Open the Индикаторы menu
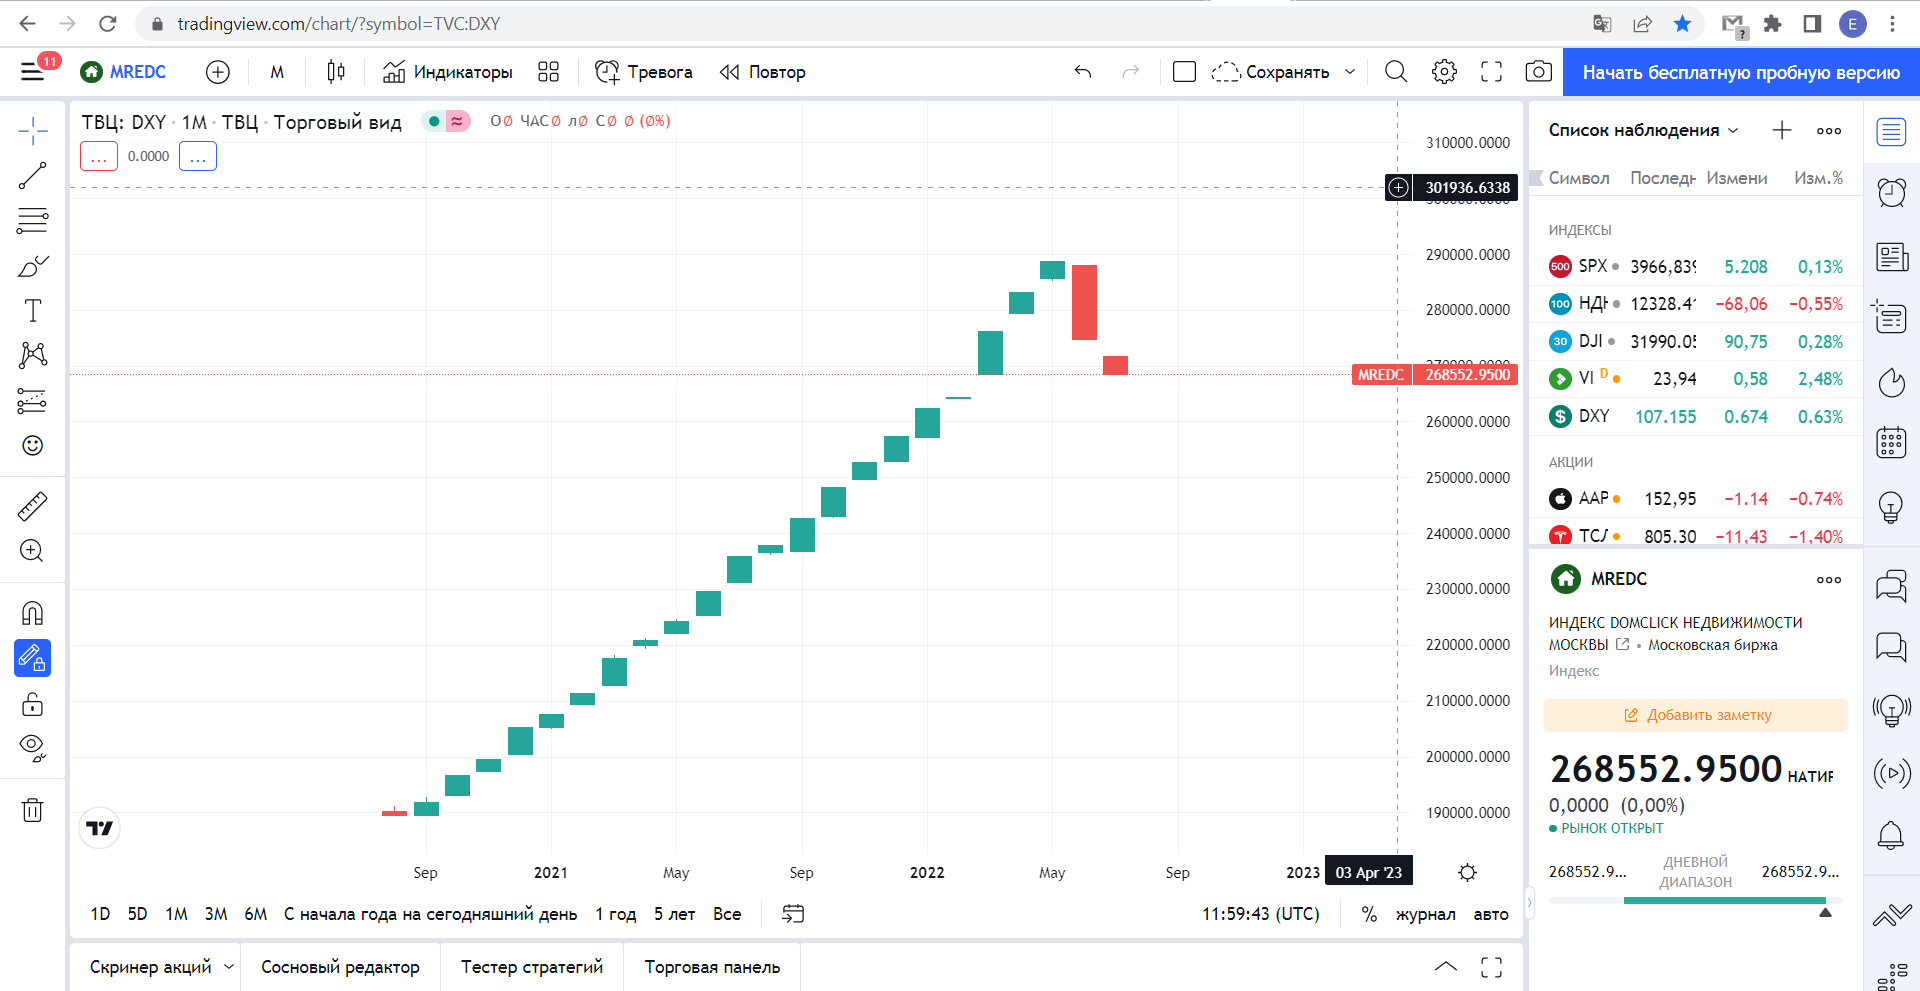 point(448,72)
